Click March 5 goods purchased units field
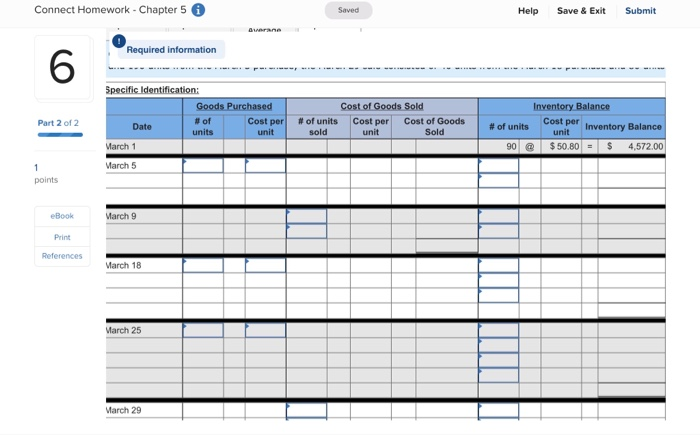This screenshot has width=700, height=435. pos(203,165)
